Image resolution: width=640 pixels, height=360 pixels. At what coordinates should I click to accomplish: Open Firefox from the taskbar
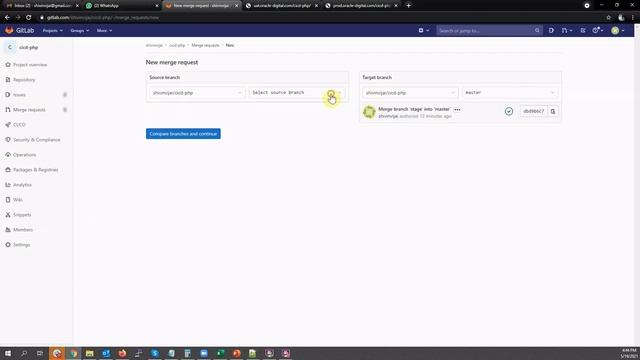122,353
